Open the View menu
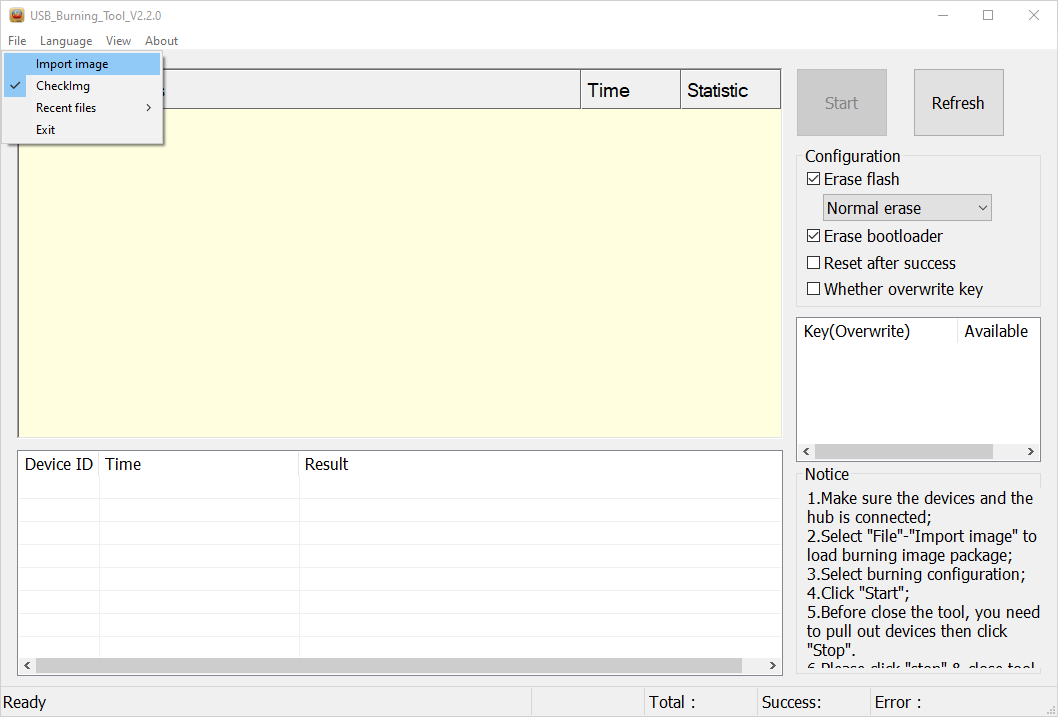1058x717 pixels. [118, 40]
